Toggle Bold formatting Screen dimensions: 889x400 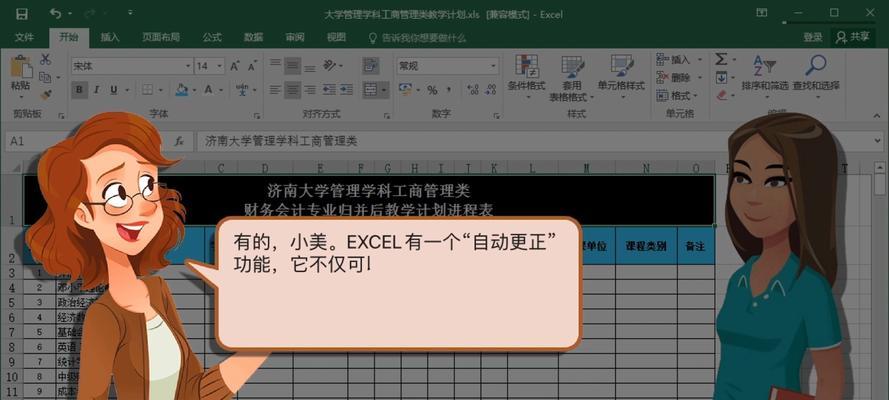79,90
